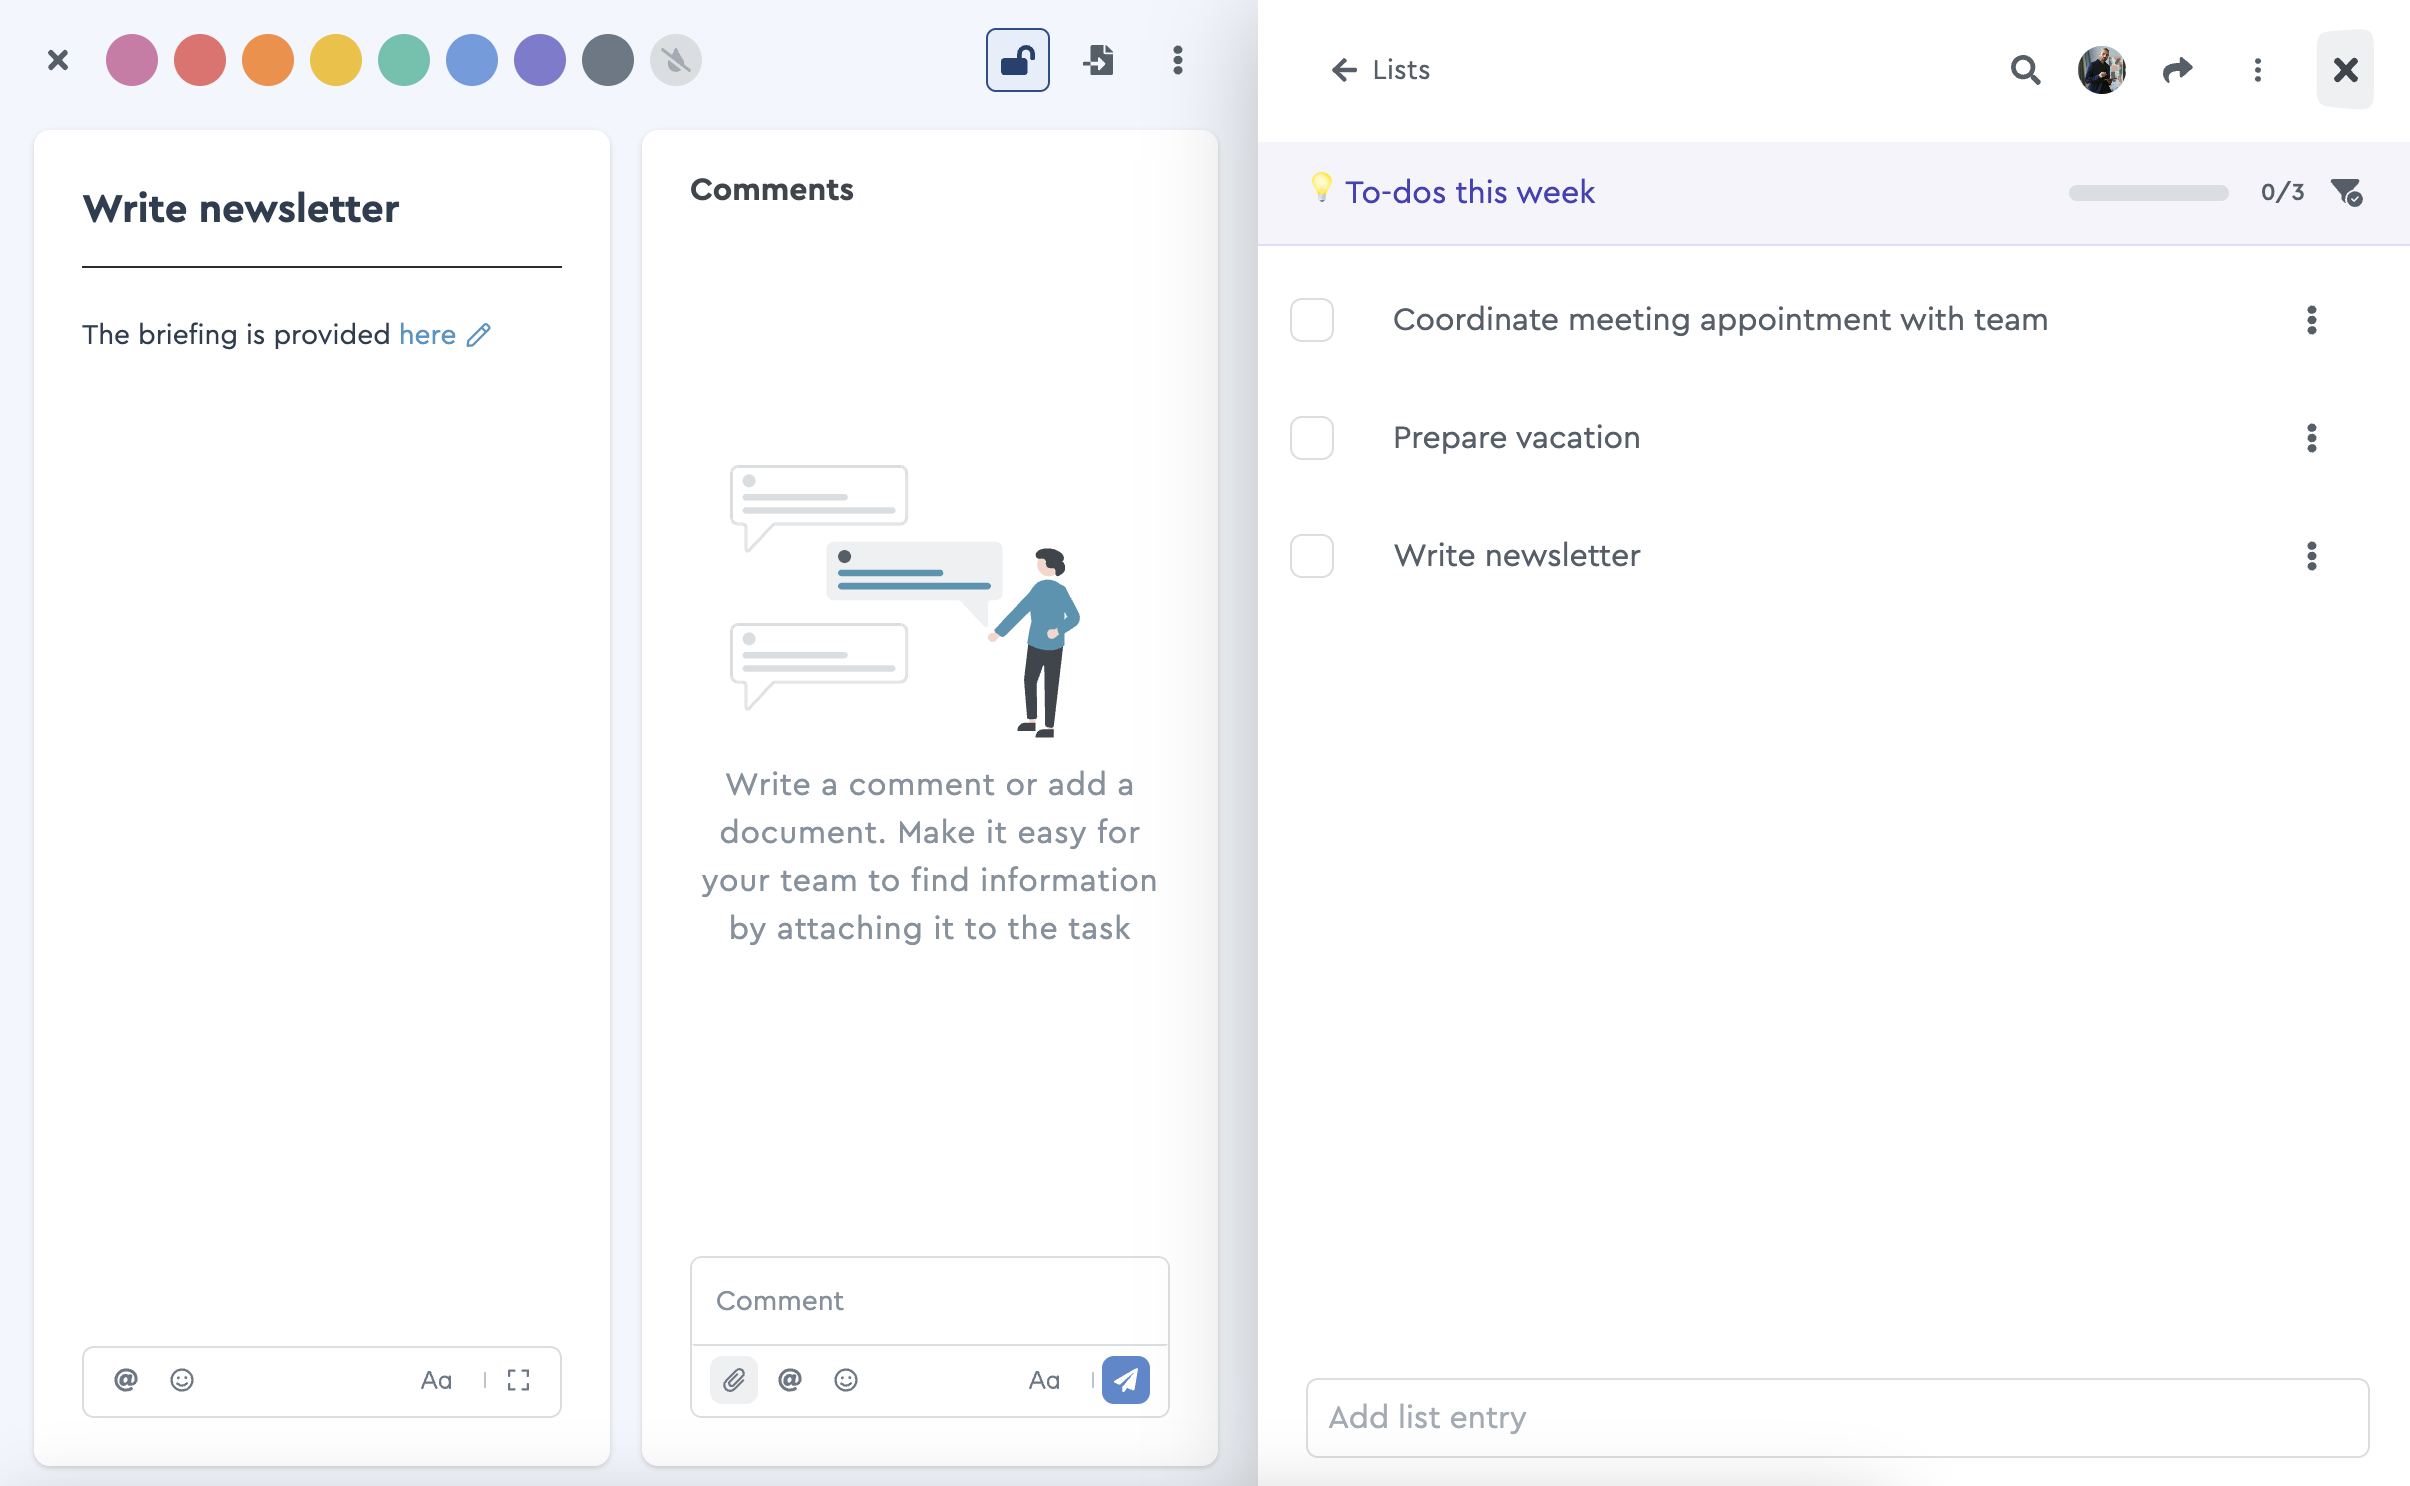Click the list progress bar
The height and width of the screenshot is (1486, 2410).
pyautogui.click(x=2148, y=193)
